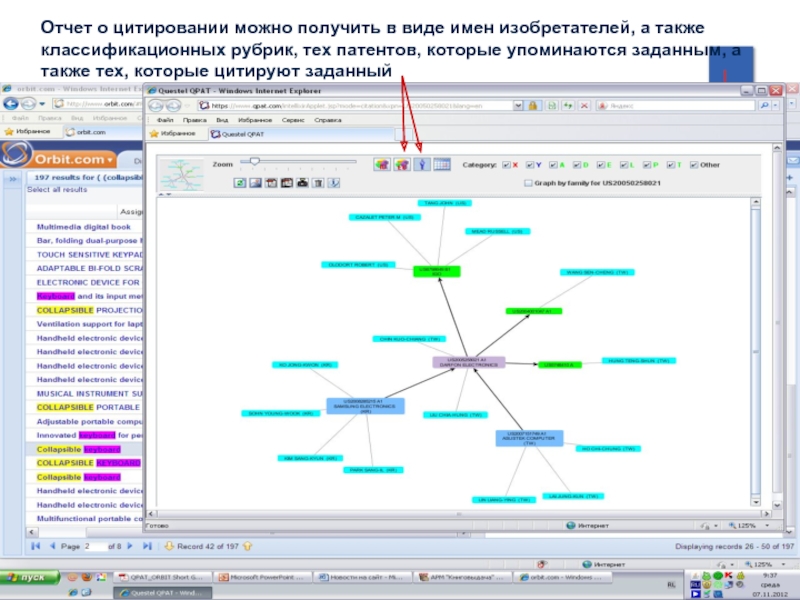Click the picture export icon next to refresh
The width and height of the screenshot is (800, 600).
click(256, 183)
